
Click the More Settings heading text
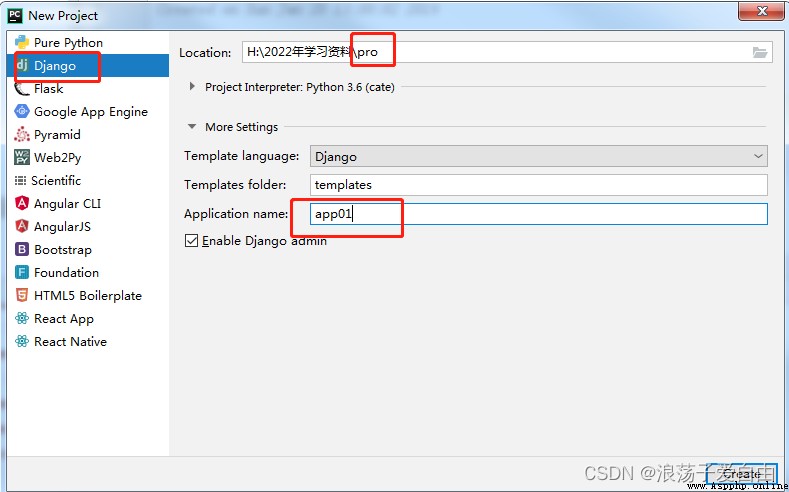point(242,127)
